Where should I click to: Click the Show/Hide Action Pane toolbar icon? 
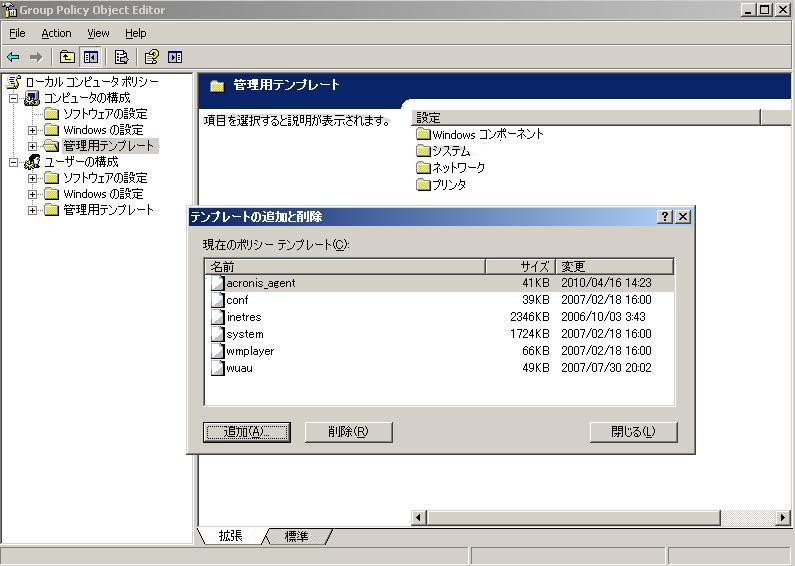(175, 57)
